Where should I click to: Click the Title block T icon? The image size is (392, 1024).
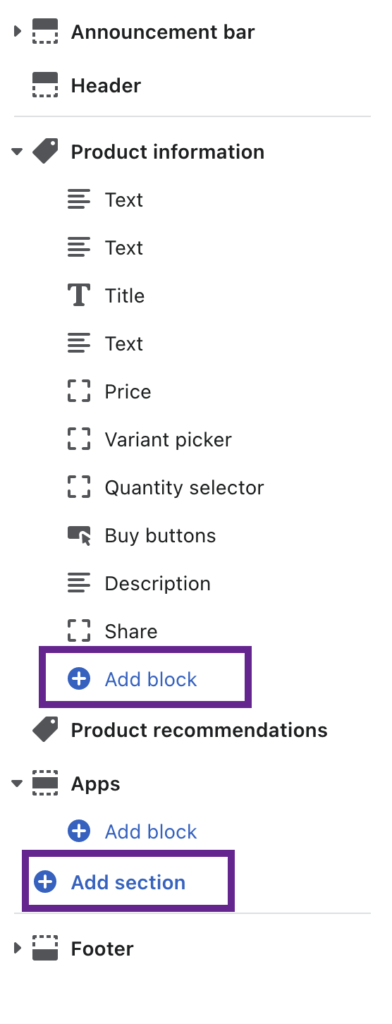click(x=79, y=296)
